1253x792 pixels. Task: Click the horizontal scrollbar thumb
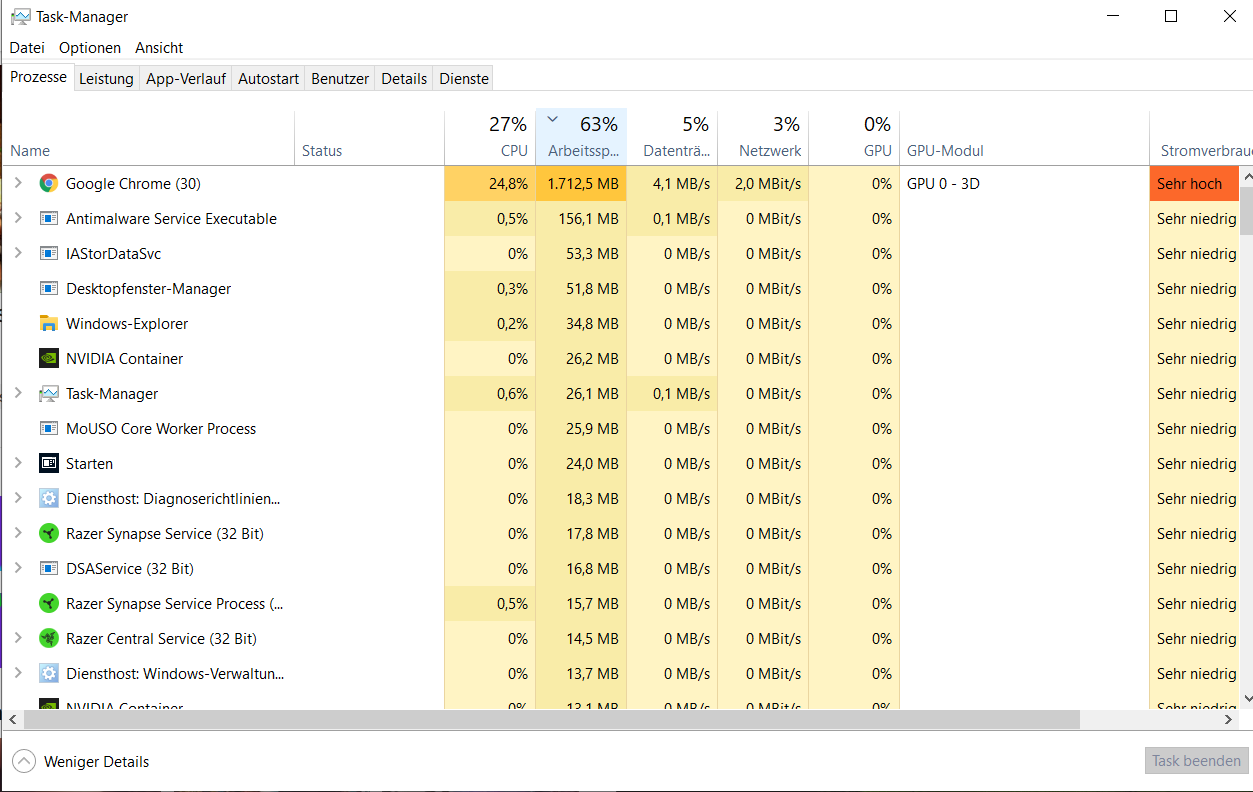click(550, 719)
